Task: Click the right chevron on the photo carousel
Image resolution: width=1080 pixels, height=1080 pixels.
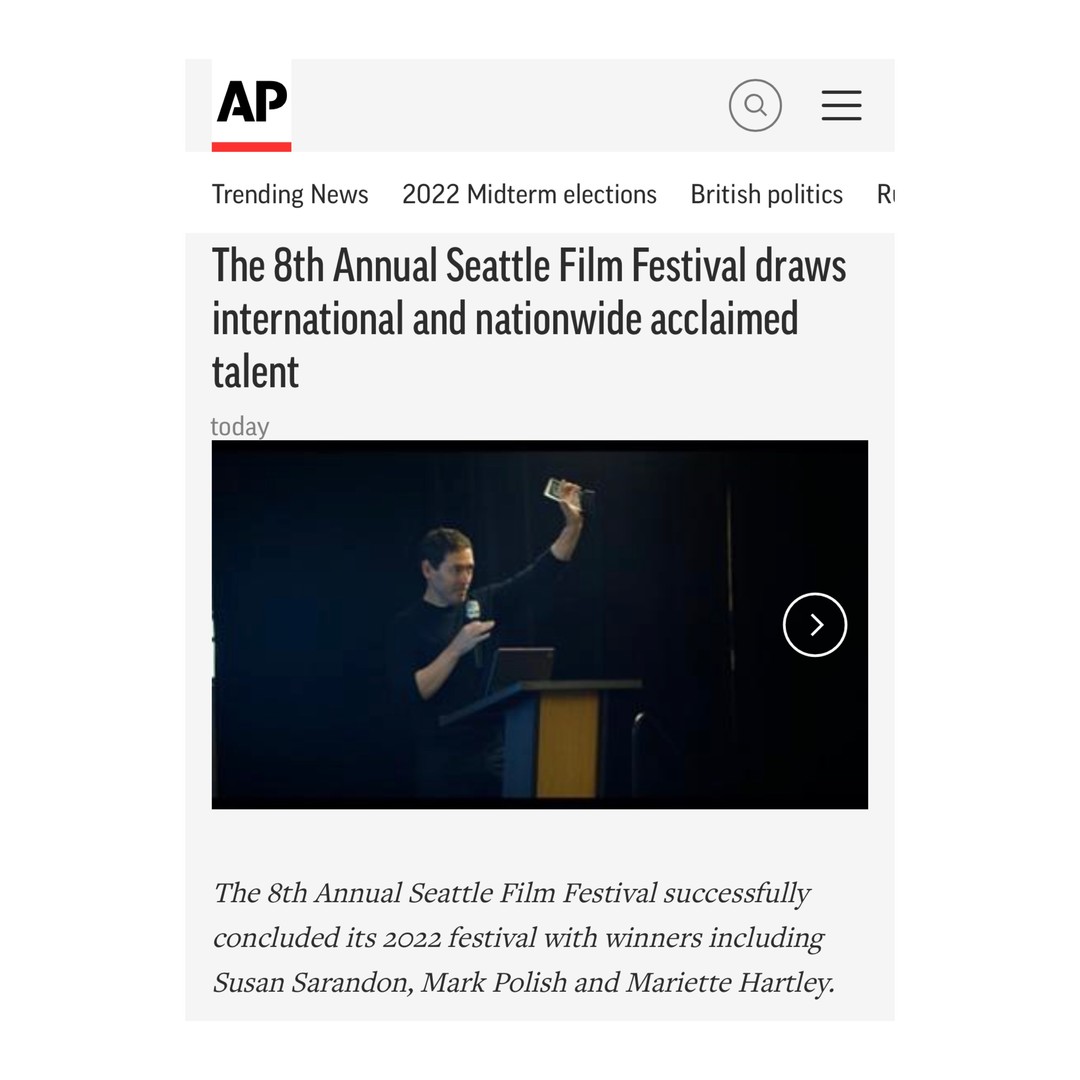Action: (815, 624)
